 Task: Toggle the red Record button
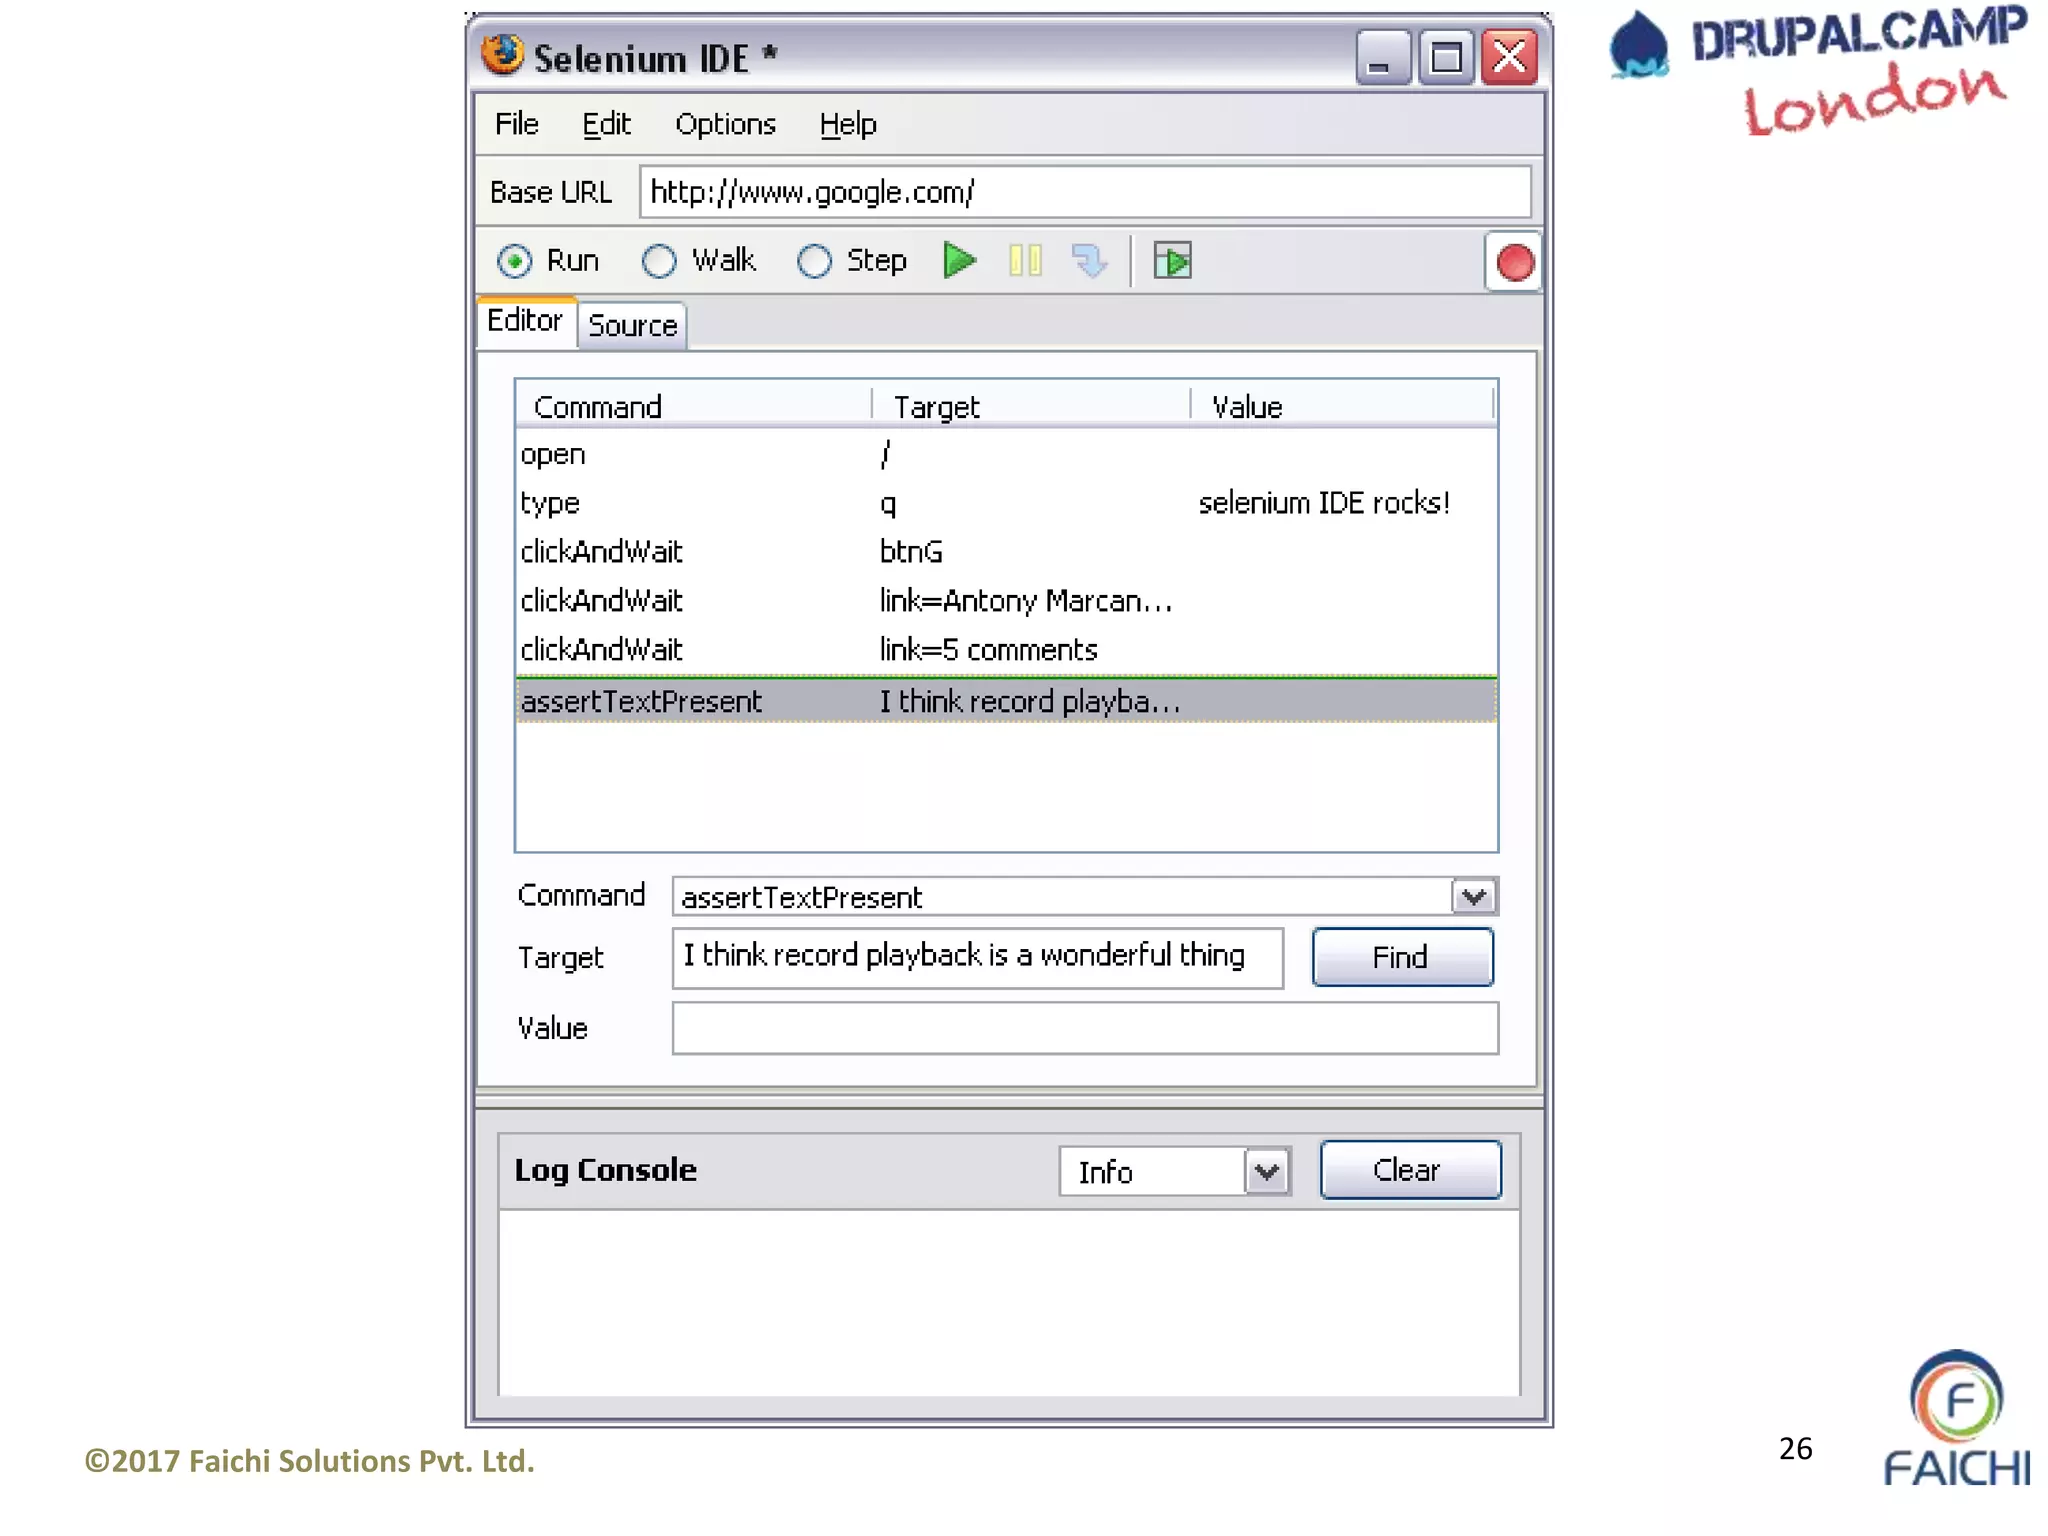coord(1514,263)
